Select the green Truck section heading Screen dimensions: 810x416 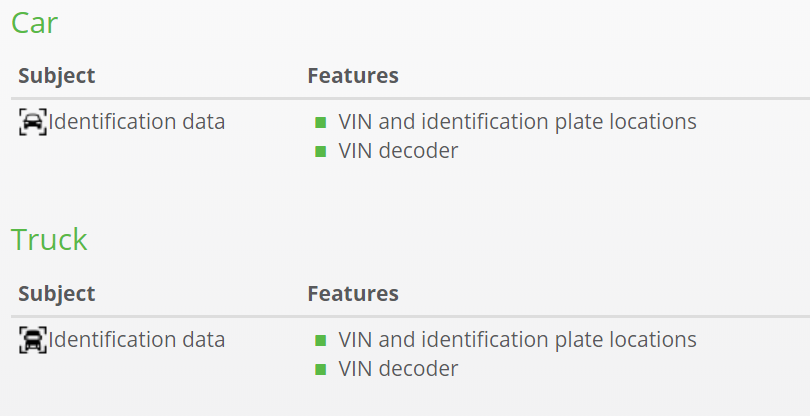click(49, 239)
